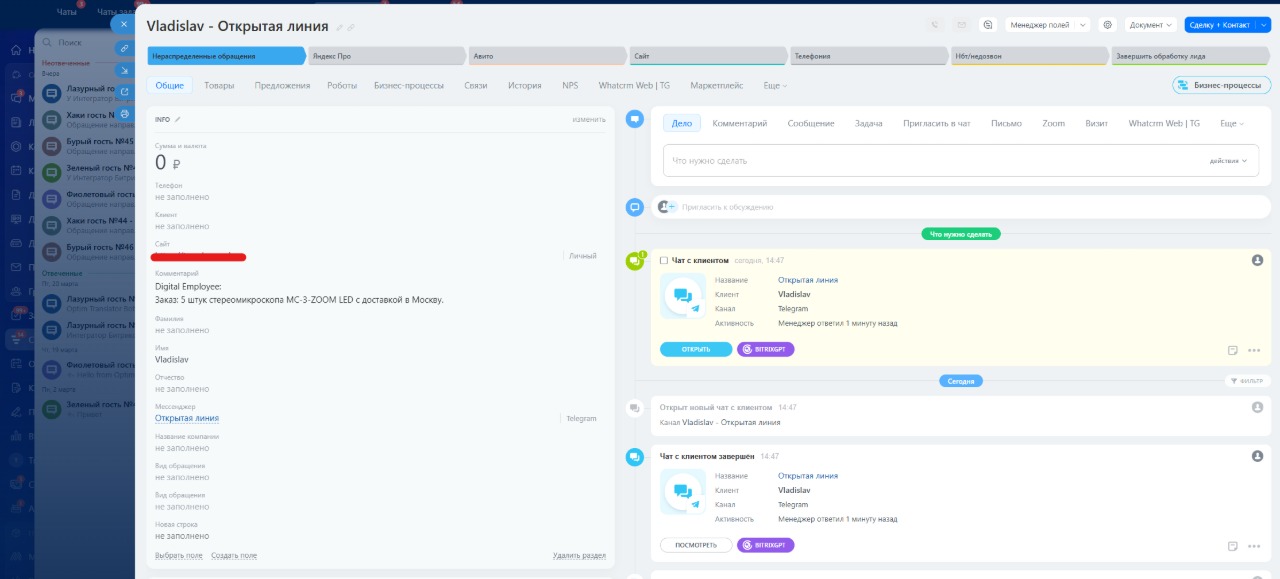Viewport: 1280px width, 579px height.
Task: Click the 'Посмотреть' button on the completed chat
Action: (x=695, y=545)
